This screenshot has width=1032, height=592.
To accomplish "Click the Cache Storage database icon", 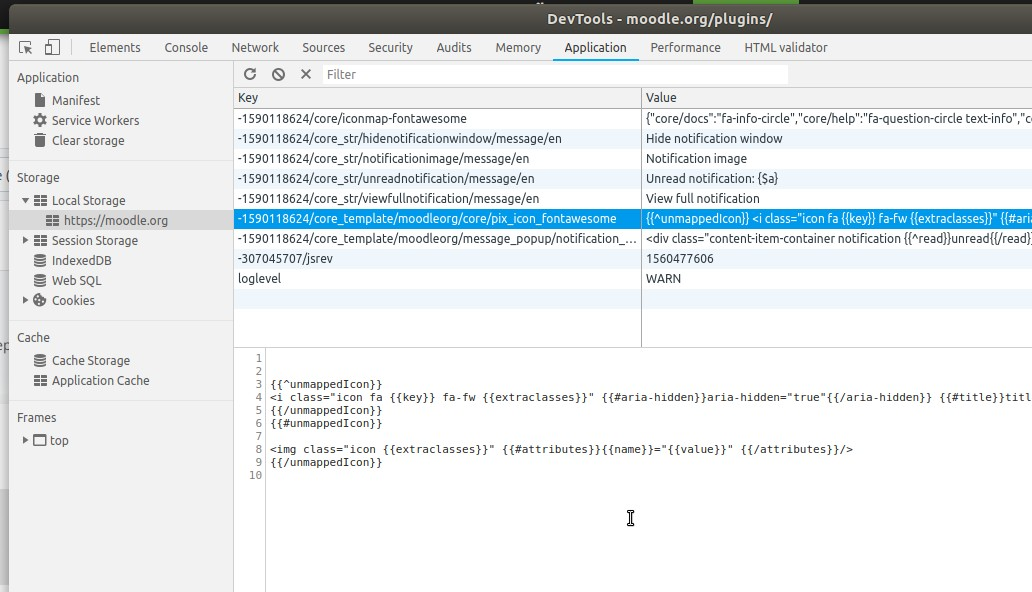I will [x=40, y=361].
